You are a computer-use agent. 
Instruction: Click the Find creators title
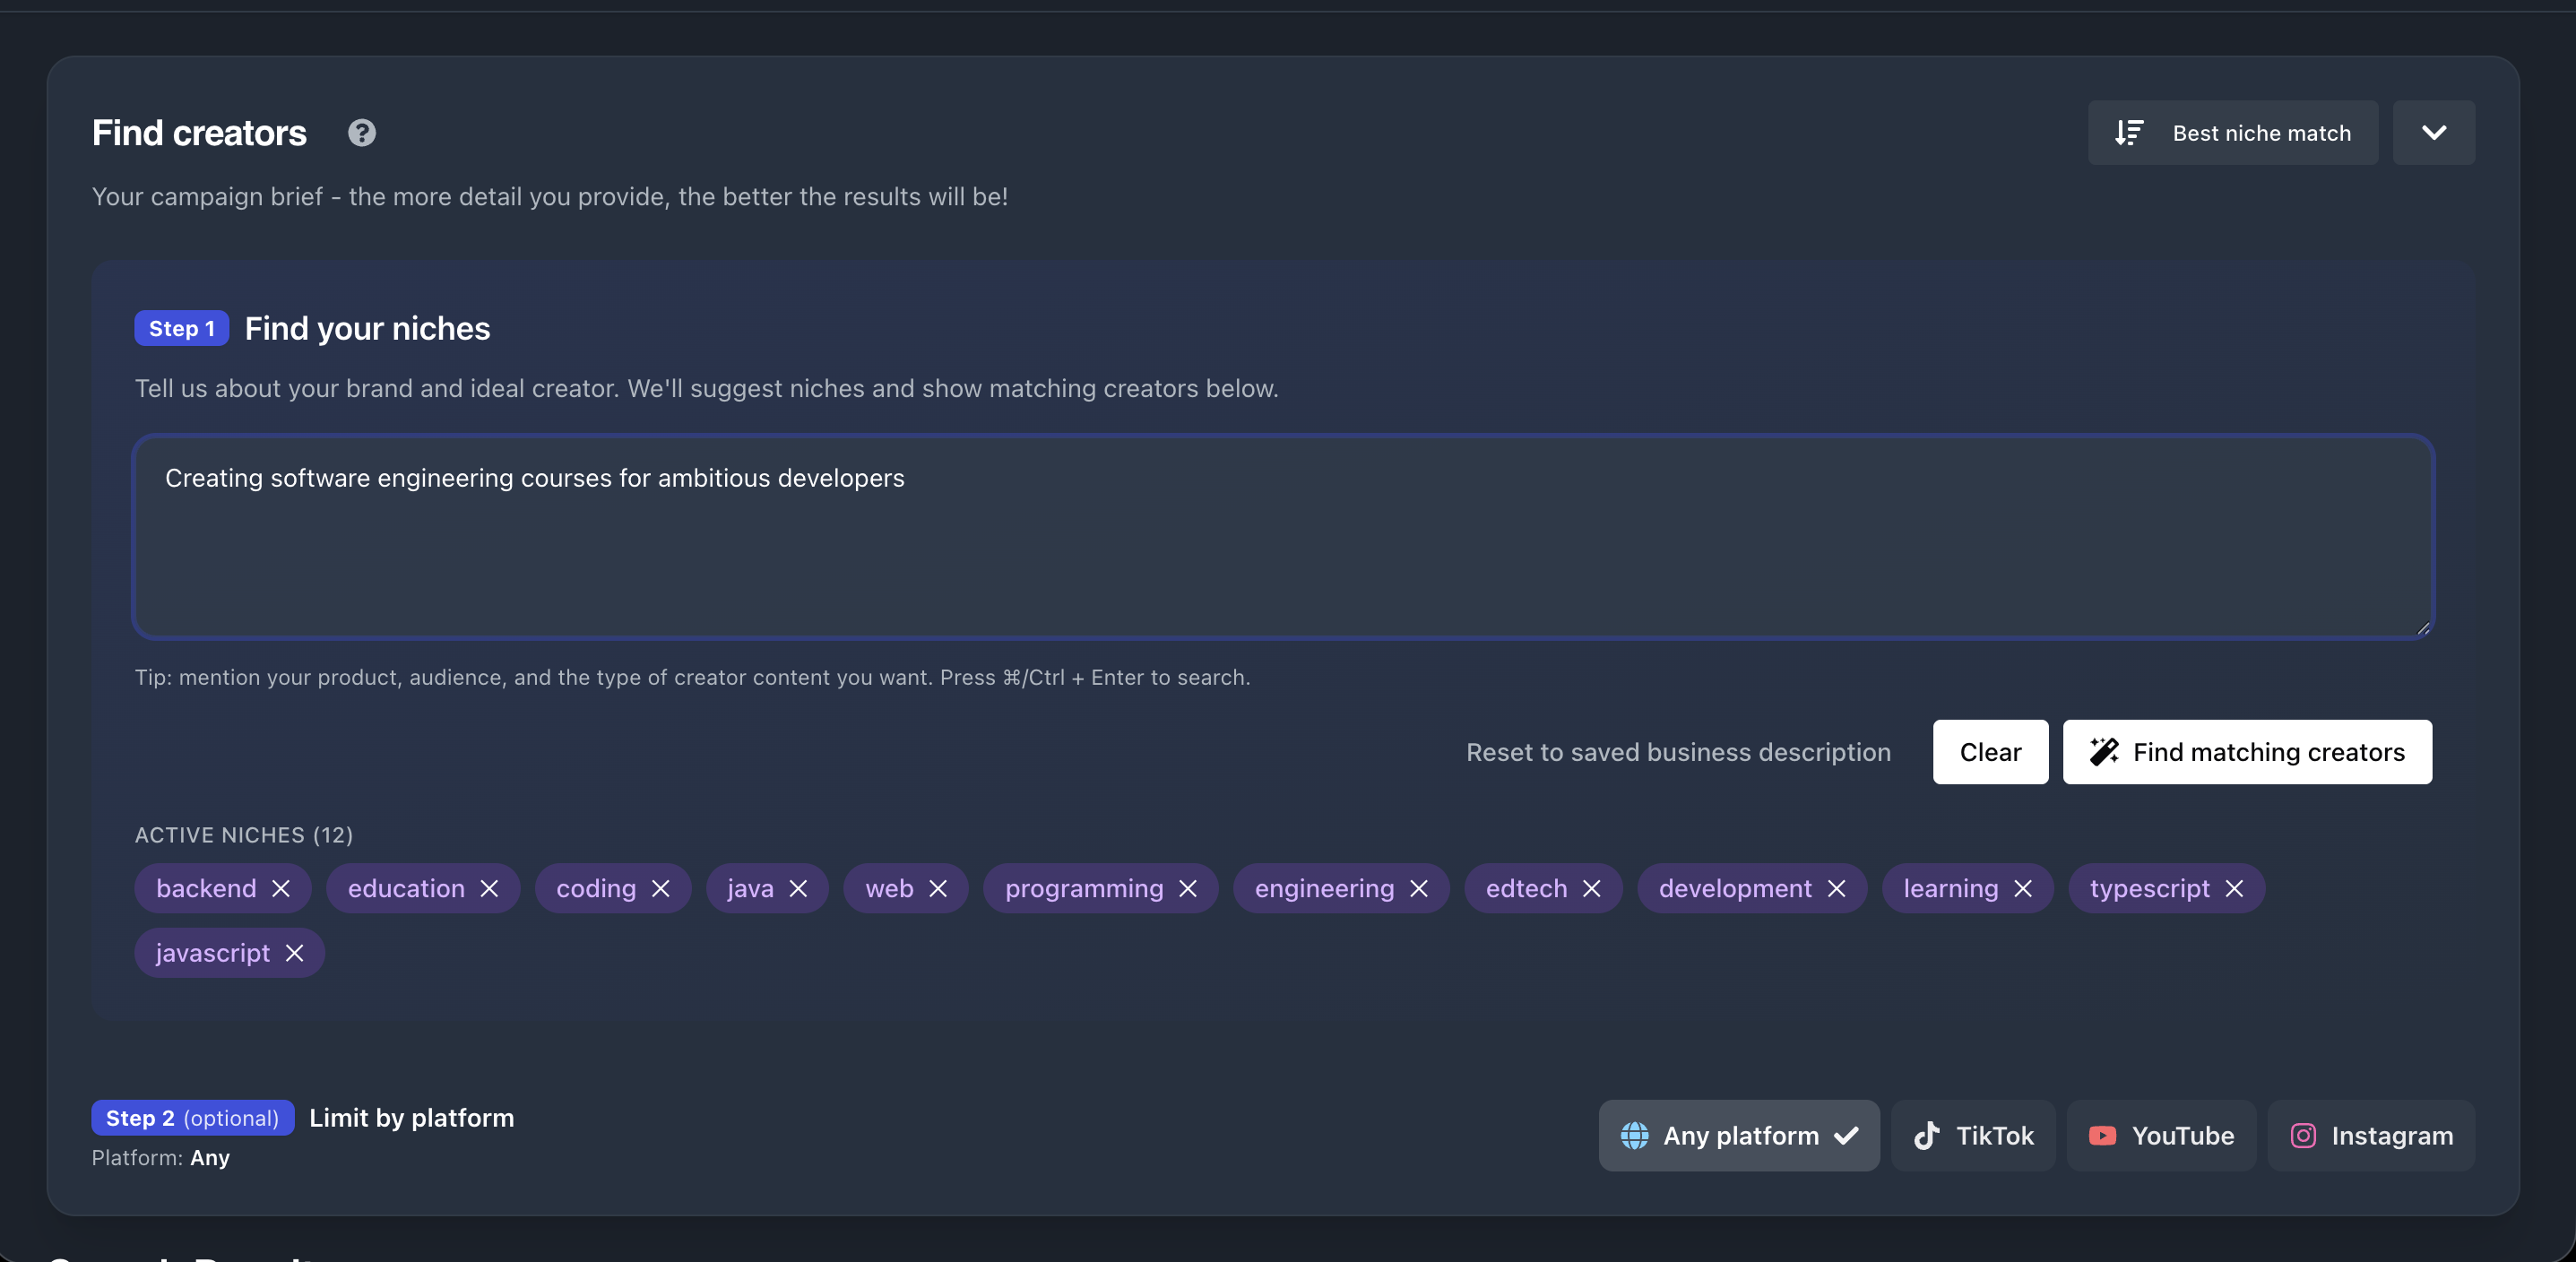[199, 133]
